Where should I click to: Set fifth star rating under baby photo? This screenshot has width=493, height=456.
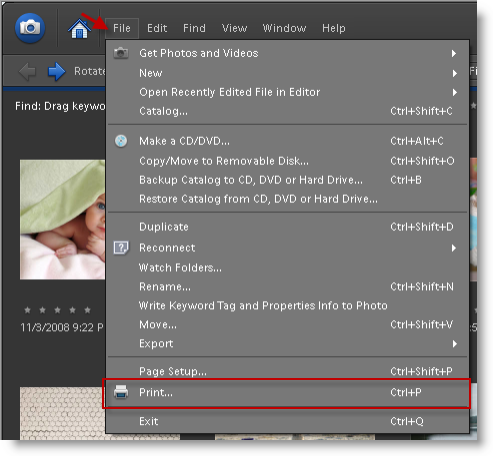(x=87, y=310)
